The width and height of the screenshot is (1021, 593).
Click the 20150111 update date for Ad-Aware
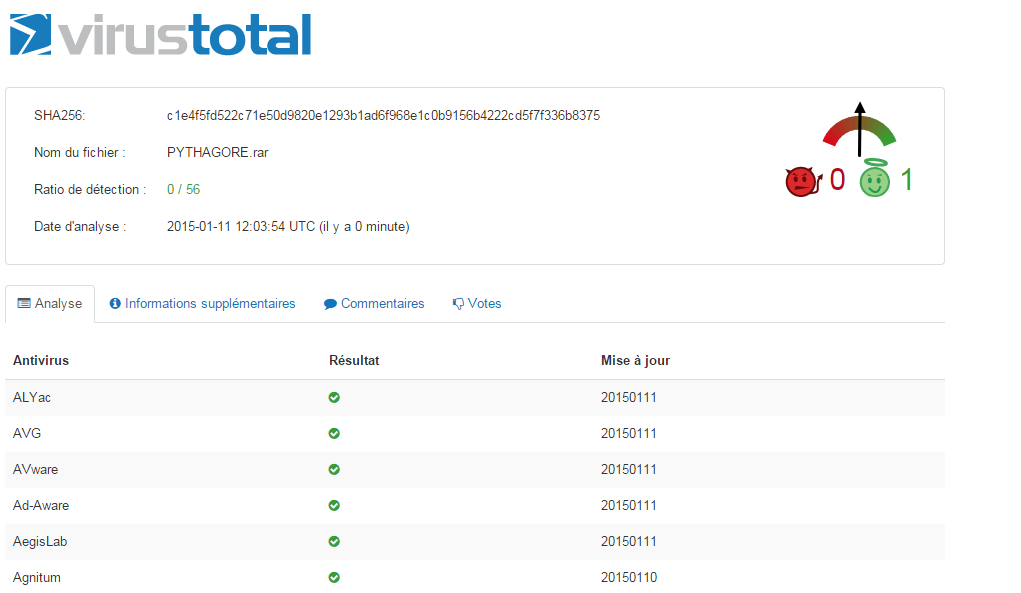(x=629, y=505)
